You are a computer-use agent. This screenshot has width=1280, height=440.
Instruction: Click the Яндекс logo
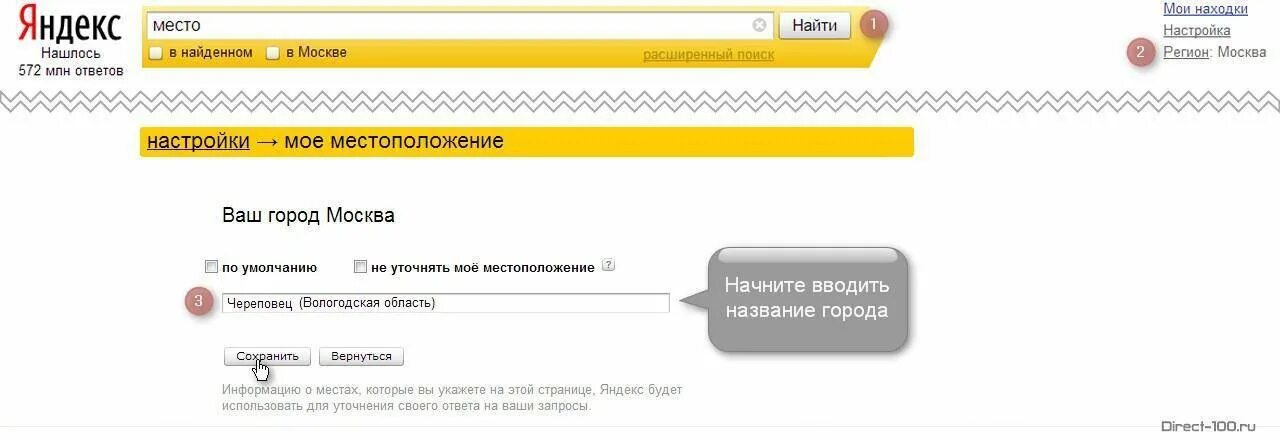(x=70, y=24)
